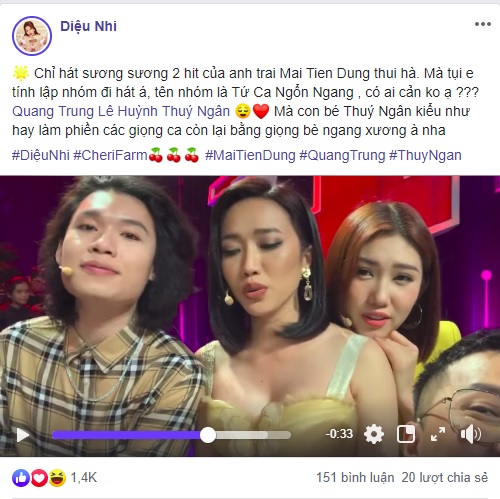Screen dimensions: 500x499
Task: Open the video settings gear
Action: coord(374,434)
